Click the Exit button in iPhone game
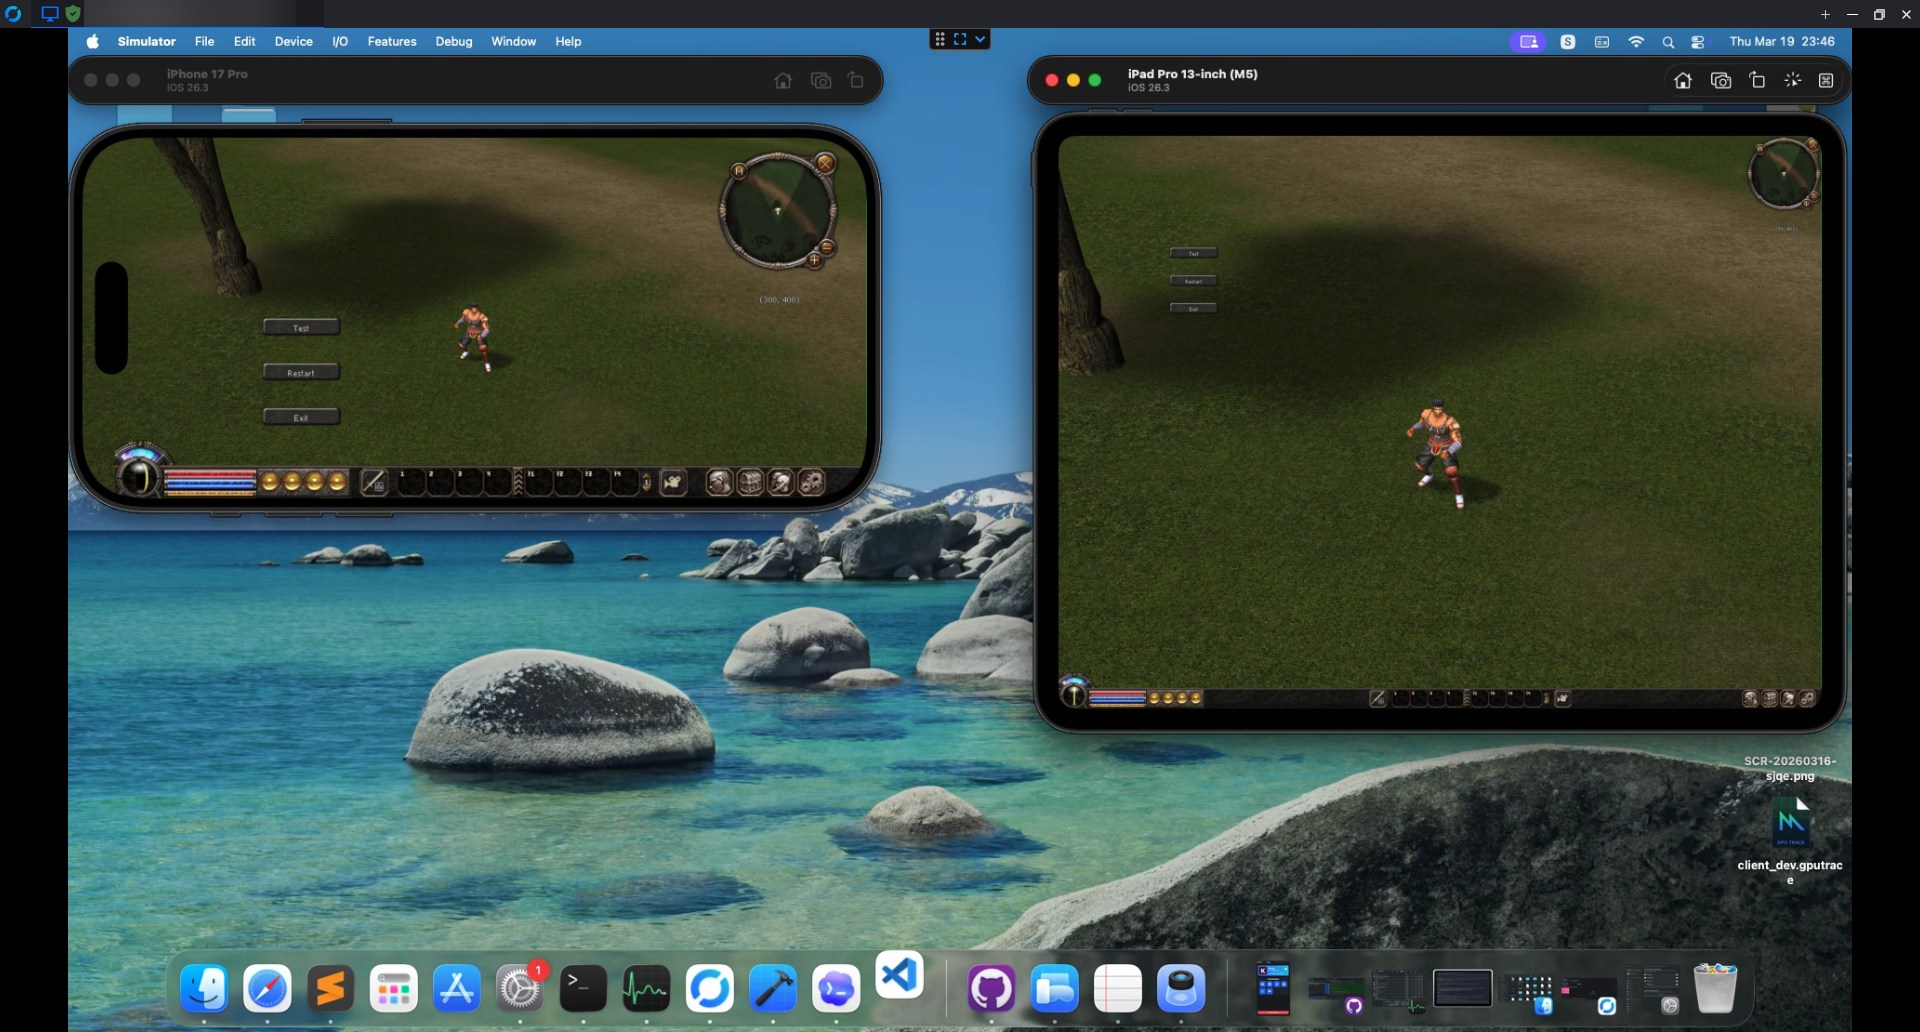1920x1032 pixels. pyautogui.click(x=301, y=417)
